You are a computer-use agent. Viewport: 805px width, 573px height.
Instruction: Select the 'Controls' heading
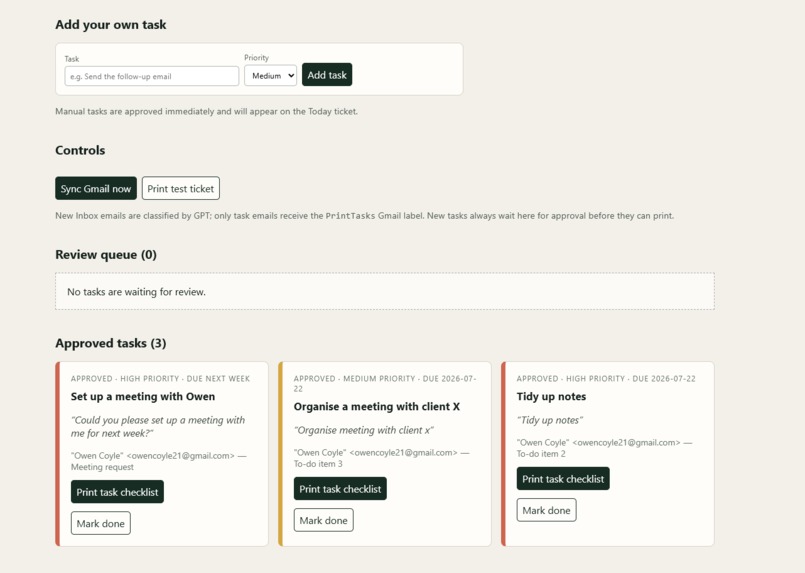(x=80, y=150)
